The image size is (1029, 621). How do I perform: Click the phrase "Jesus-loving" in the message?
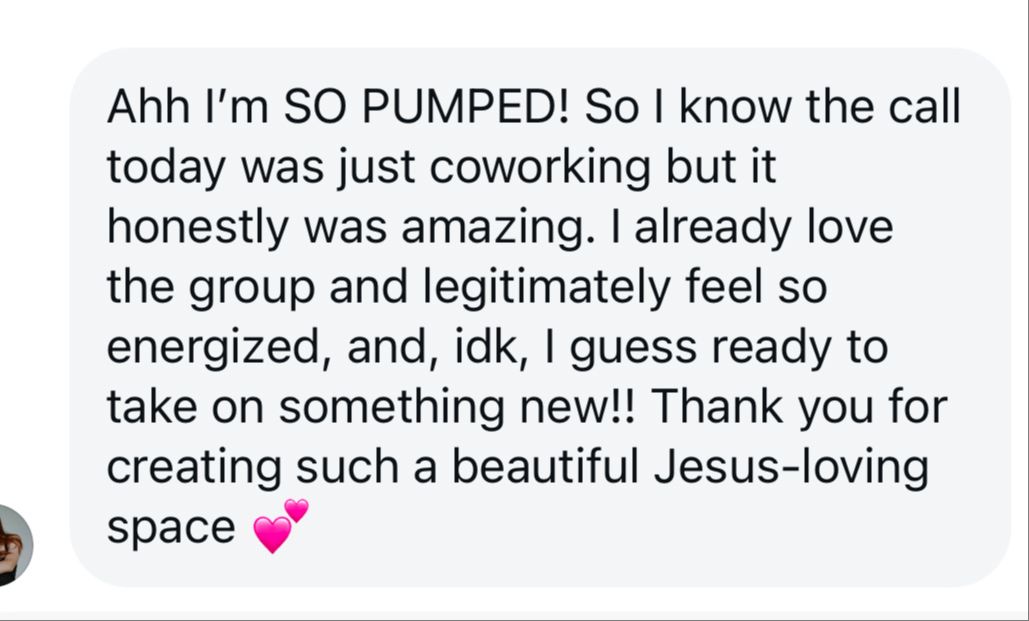click(x=791, y=467)
